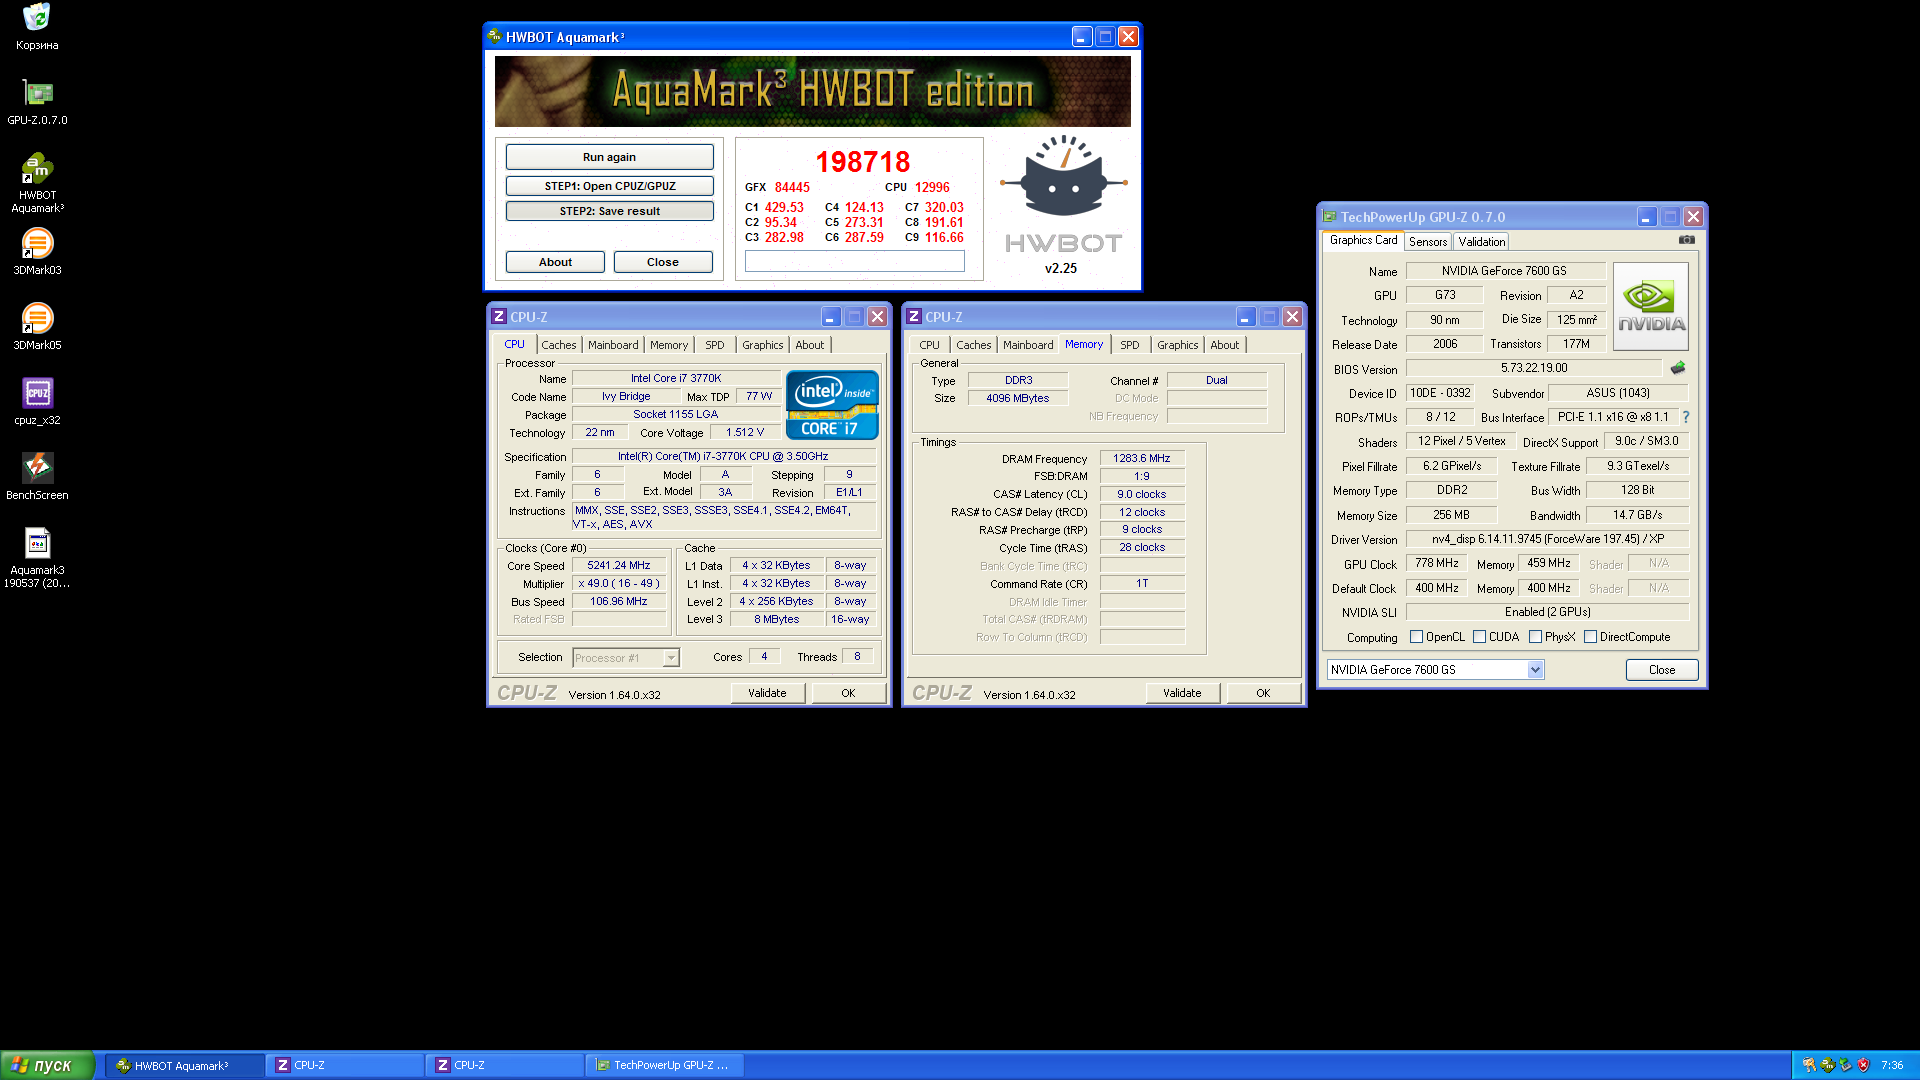Click the Aquamark total score 198718
This screenshot has height=1080, width=1920.
pyautogui.click(x=863, y=162)
